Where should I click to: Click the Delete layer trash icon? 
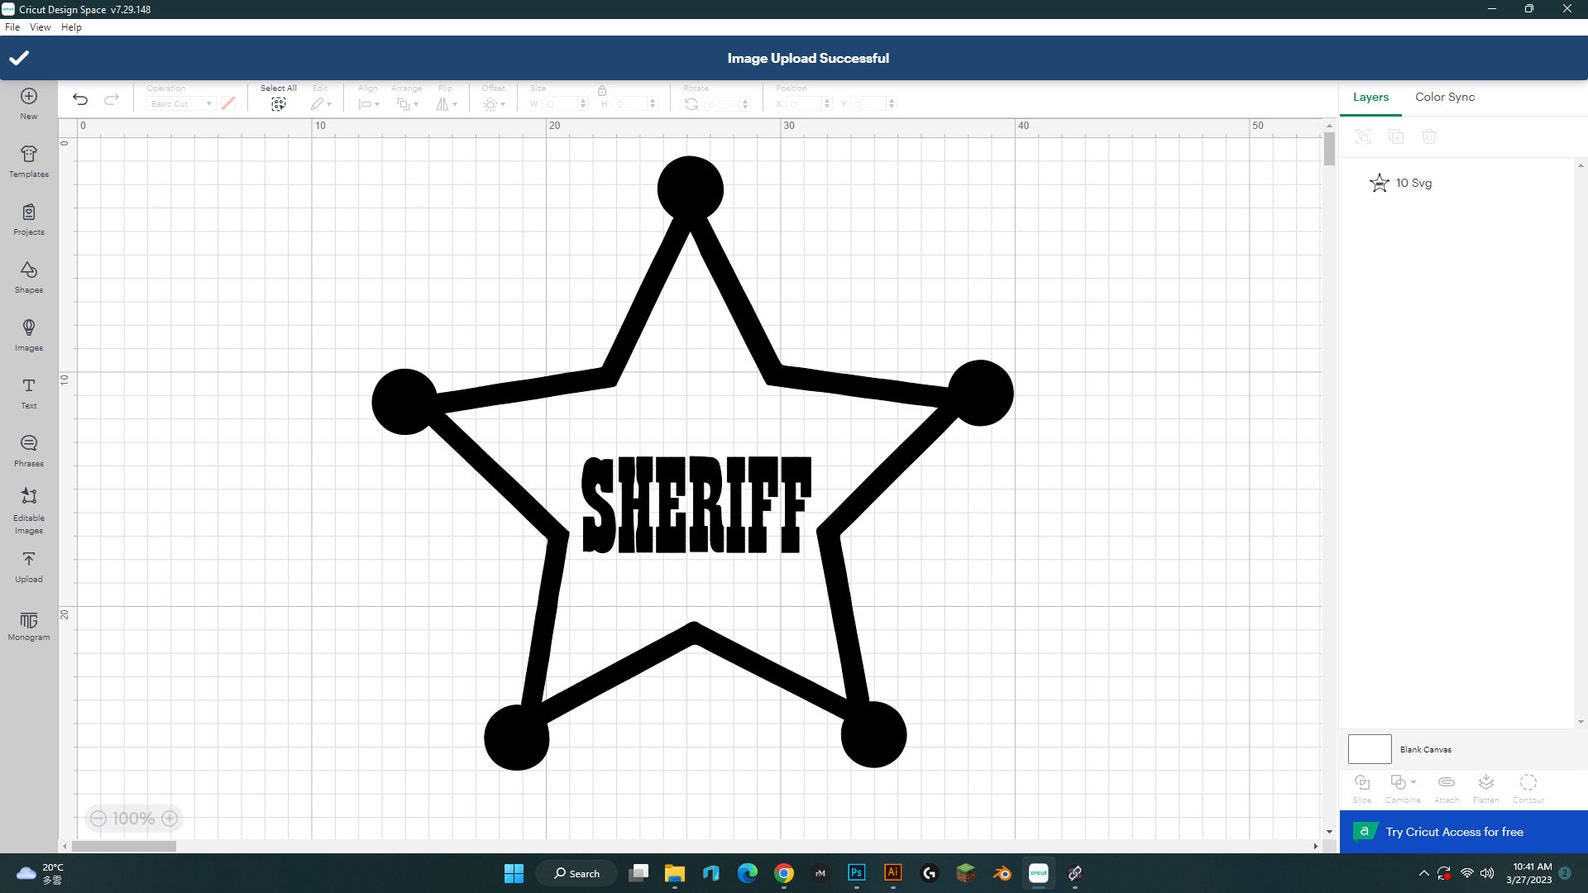pos(1429,136)
